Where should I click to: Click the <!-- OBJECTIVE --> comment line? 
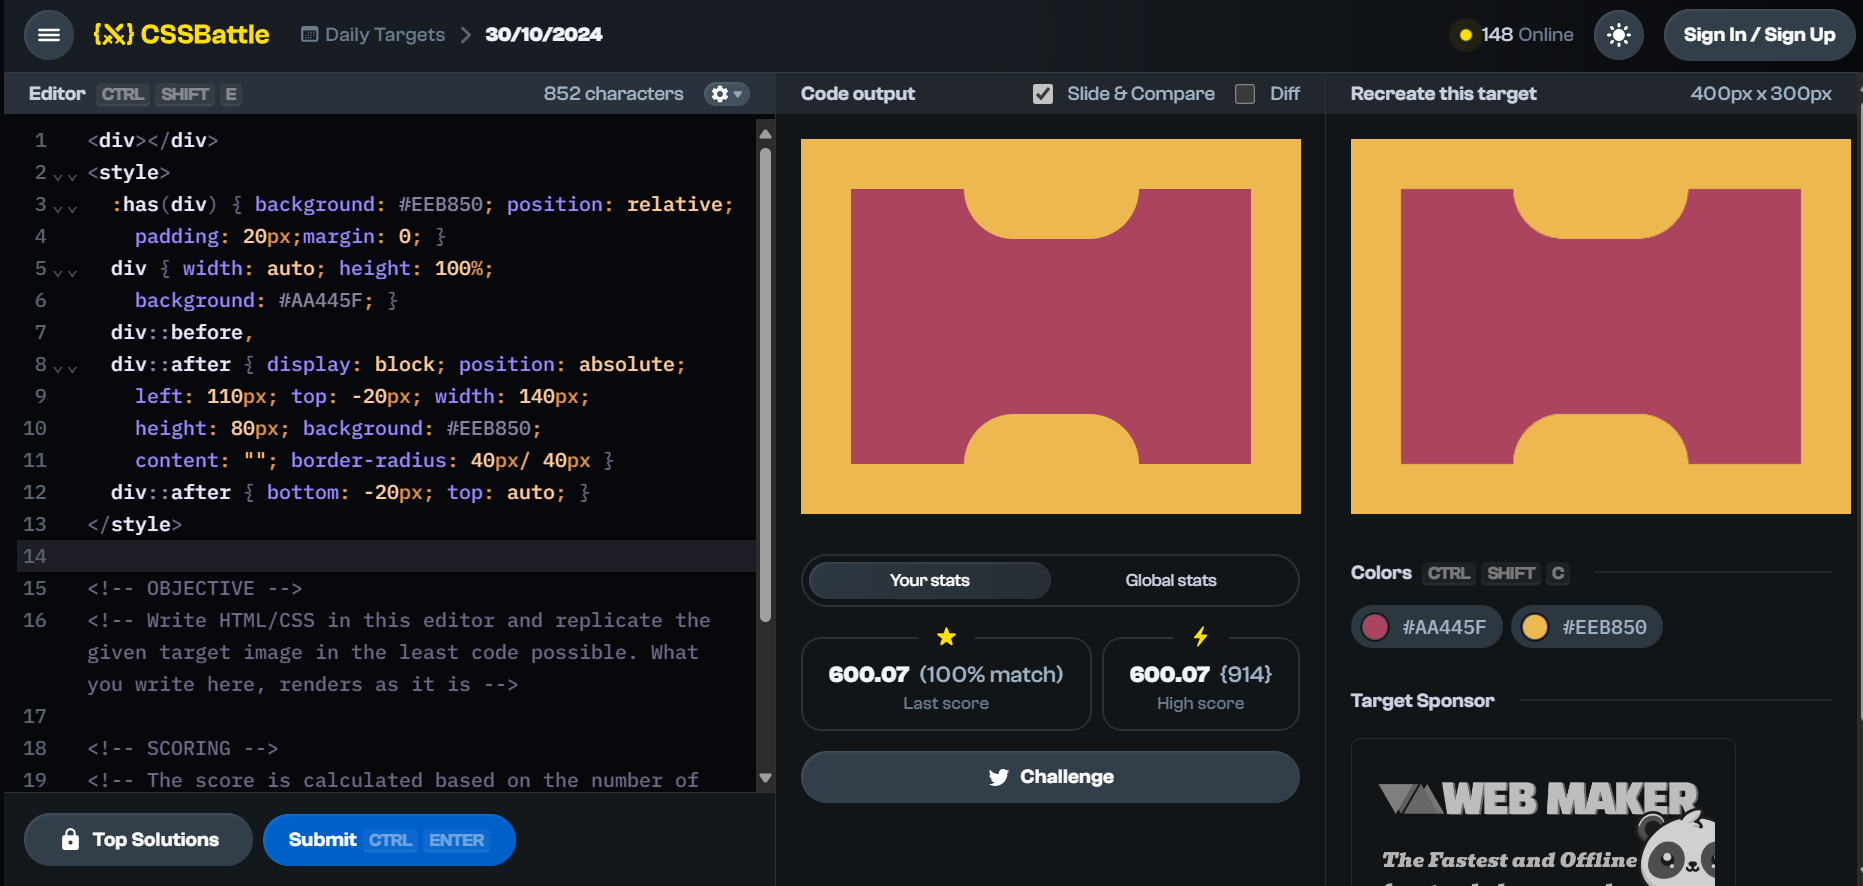[194, 588]
